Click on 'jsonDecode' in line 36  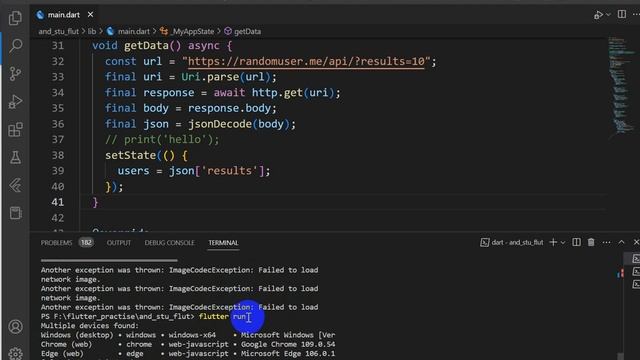[220, 124]
